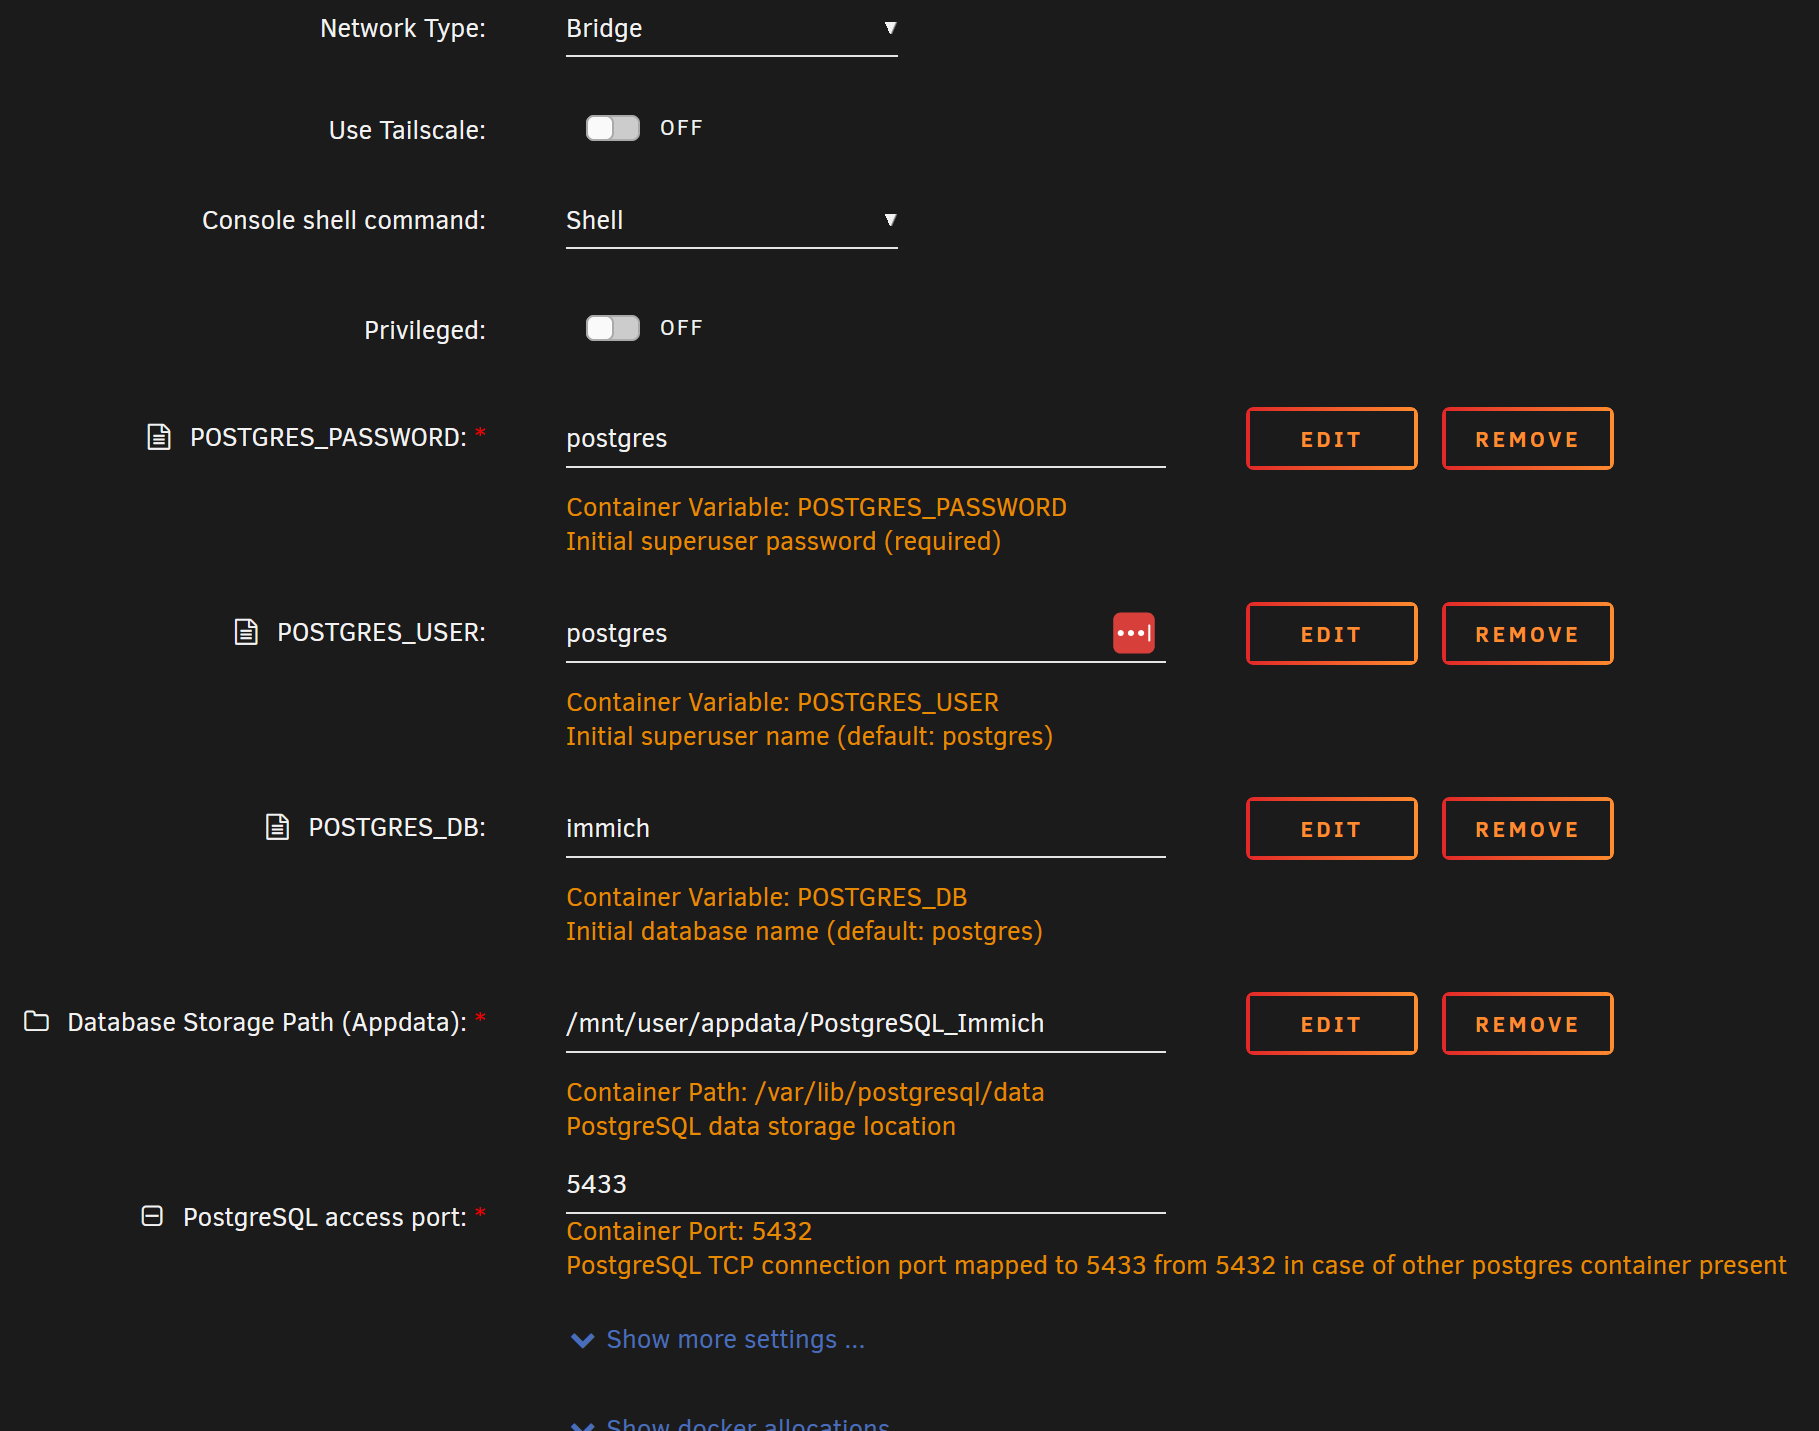Edit the POSTGRES_PASSWORD variable
1819x1431 pixels.
point(1331,438)
